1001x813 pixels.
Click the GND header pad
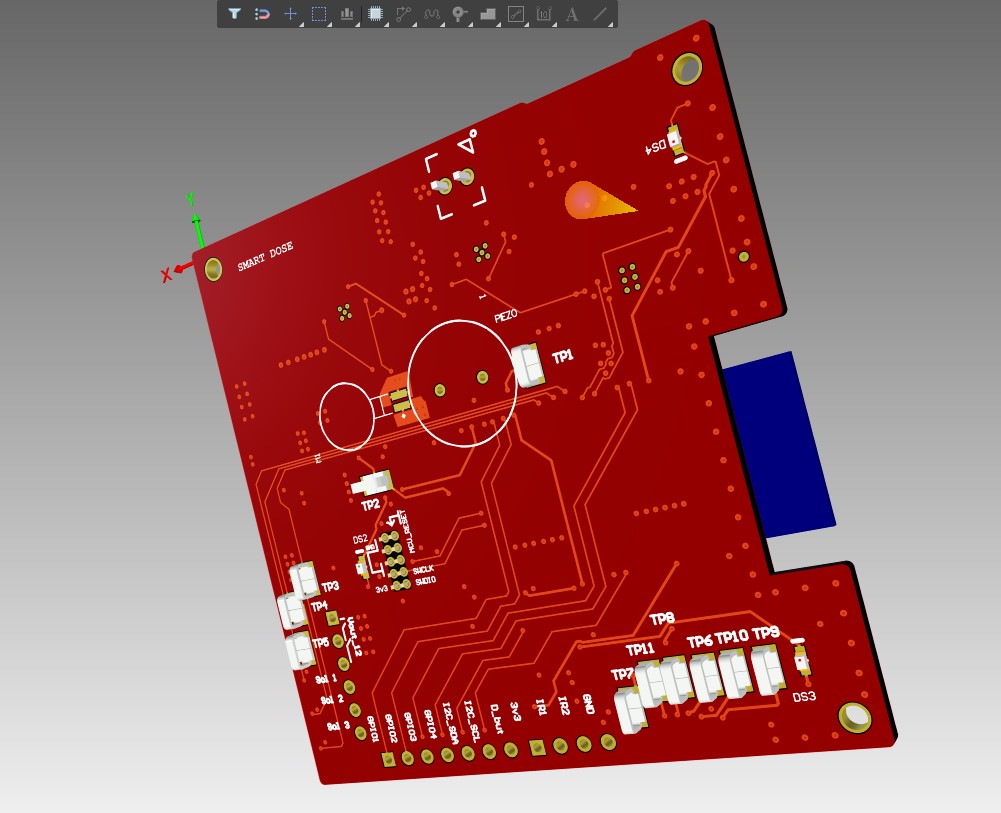(x=608, y=742)
